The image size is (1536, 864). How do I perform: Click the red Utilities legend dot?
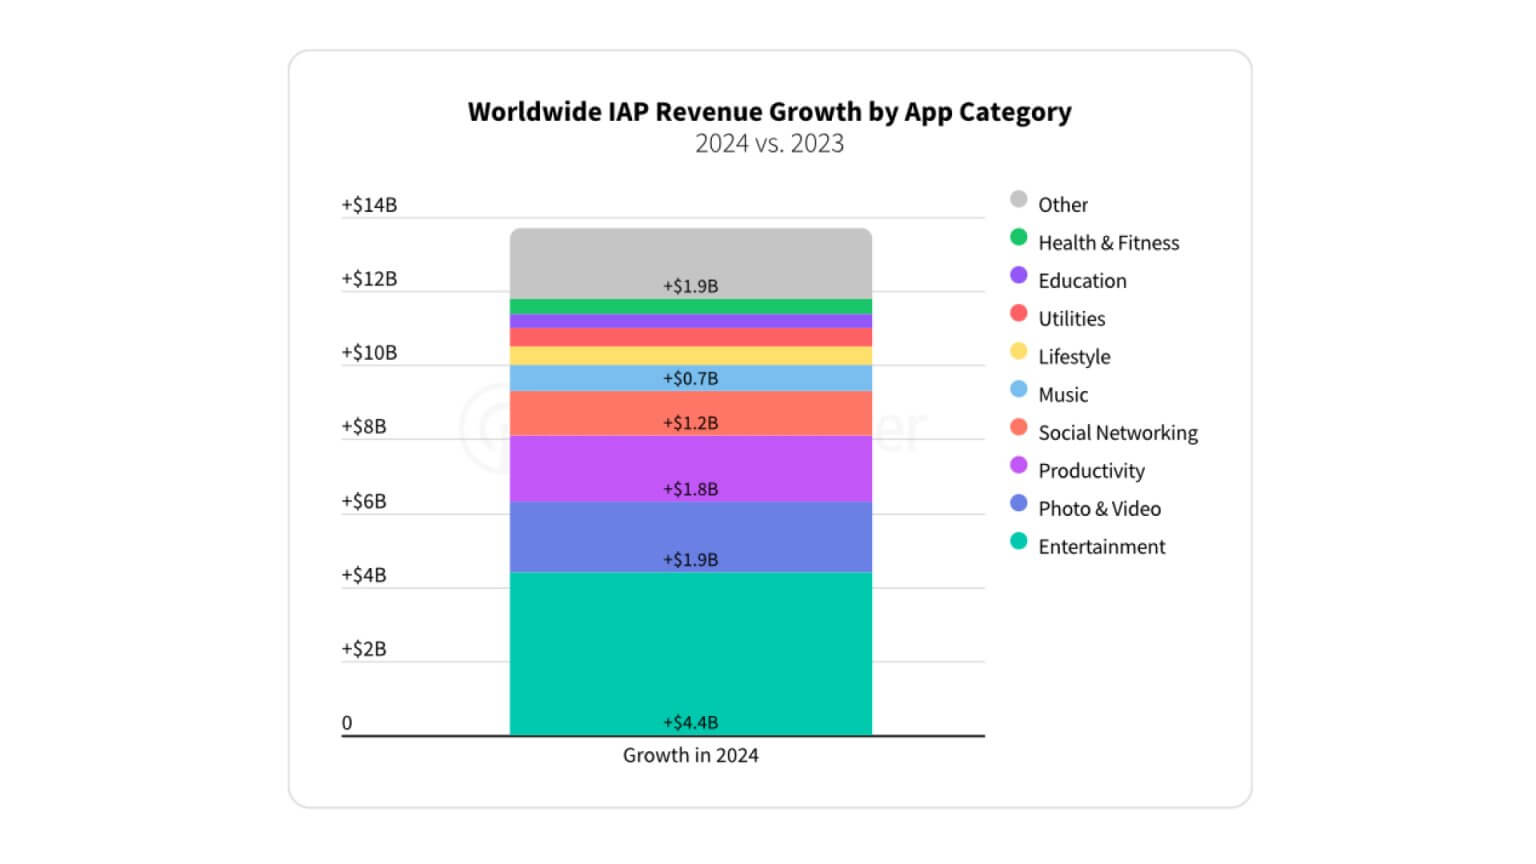(1019, 312)
